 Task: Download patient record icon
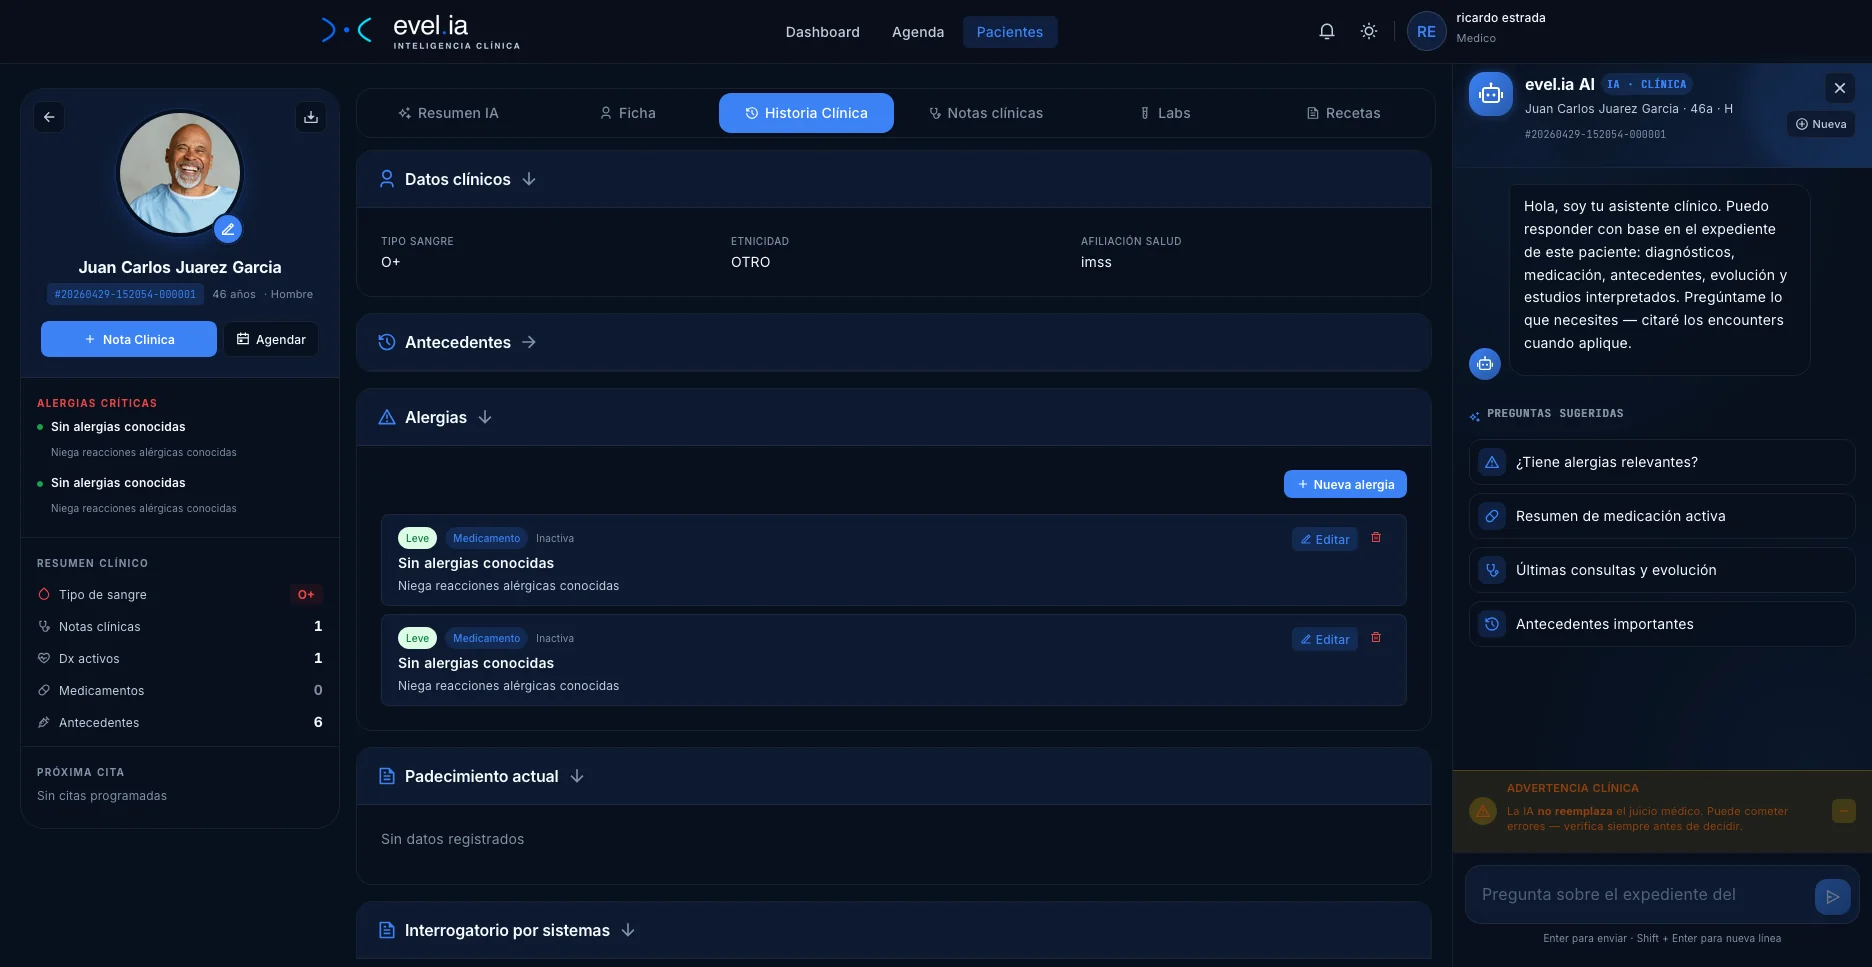pos(311,117)
